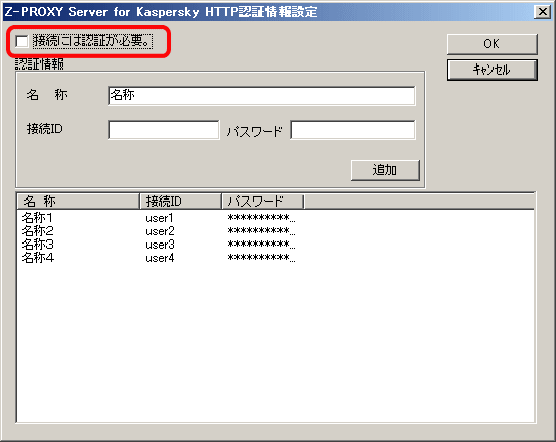The image size is (556, 442).
Task: Sort list by 名称 column header
Action: pyautogui.click(x=78, y=201)
